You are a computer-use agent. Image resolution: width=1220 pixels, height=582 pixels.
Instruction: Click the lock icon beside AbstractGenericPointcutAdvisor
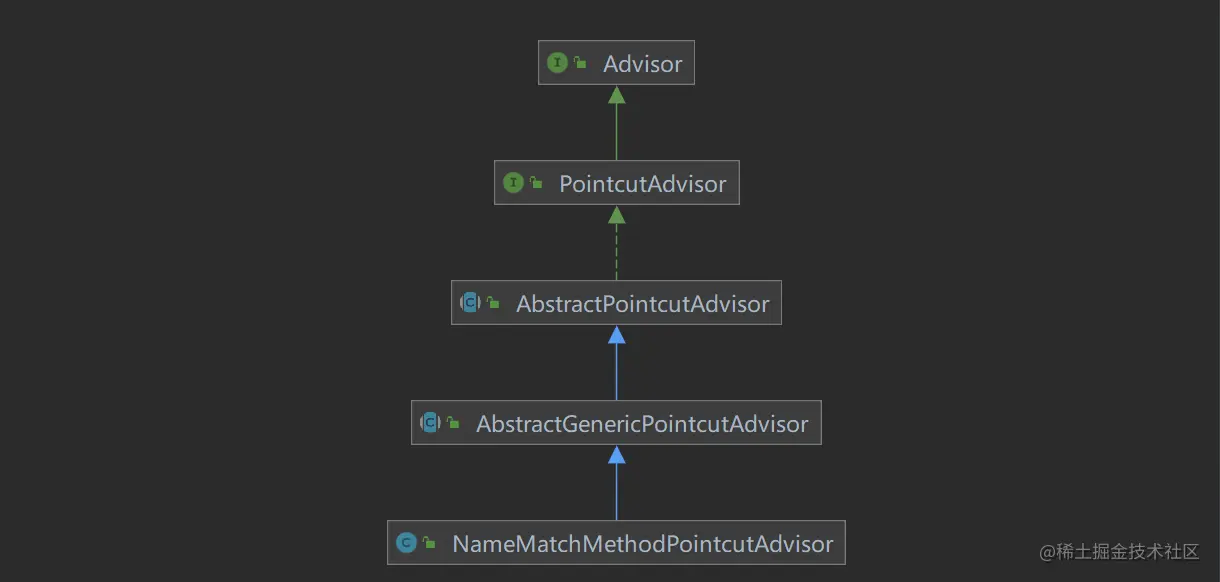[453, 424]
